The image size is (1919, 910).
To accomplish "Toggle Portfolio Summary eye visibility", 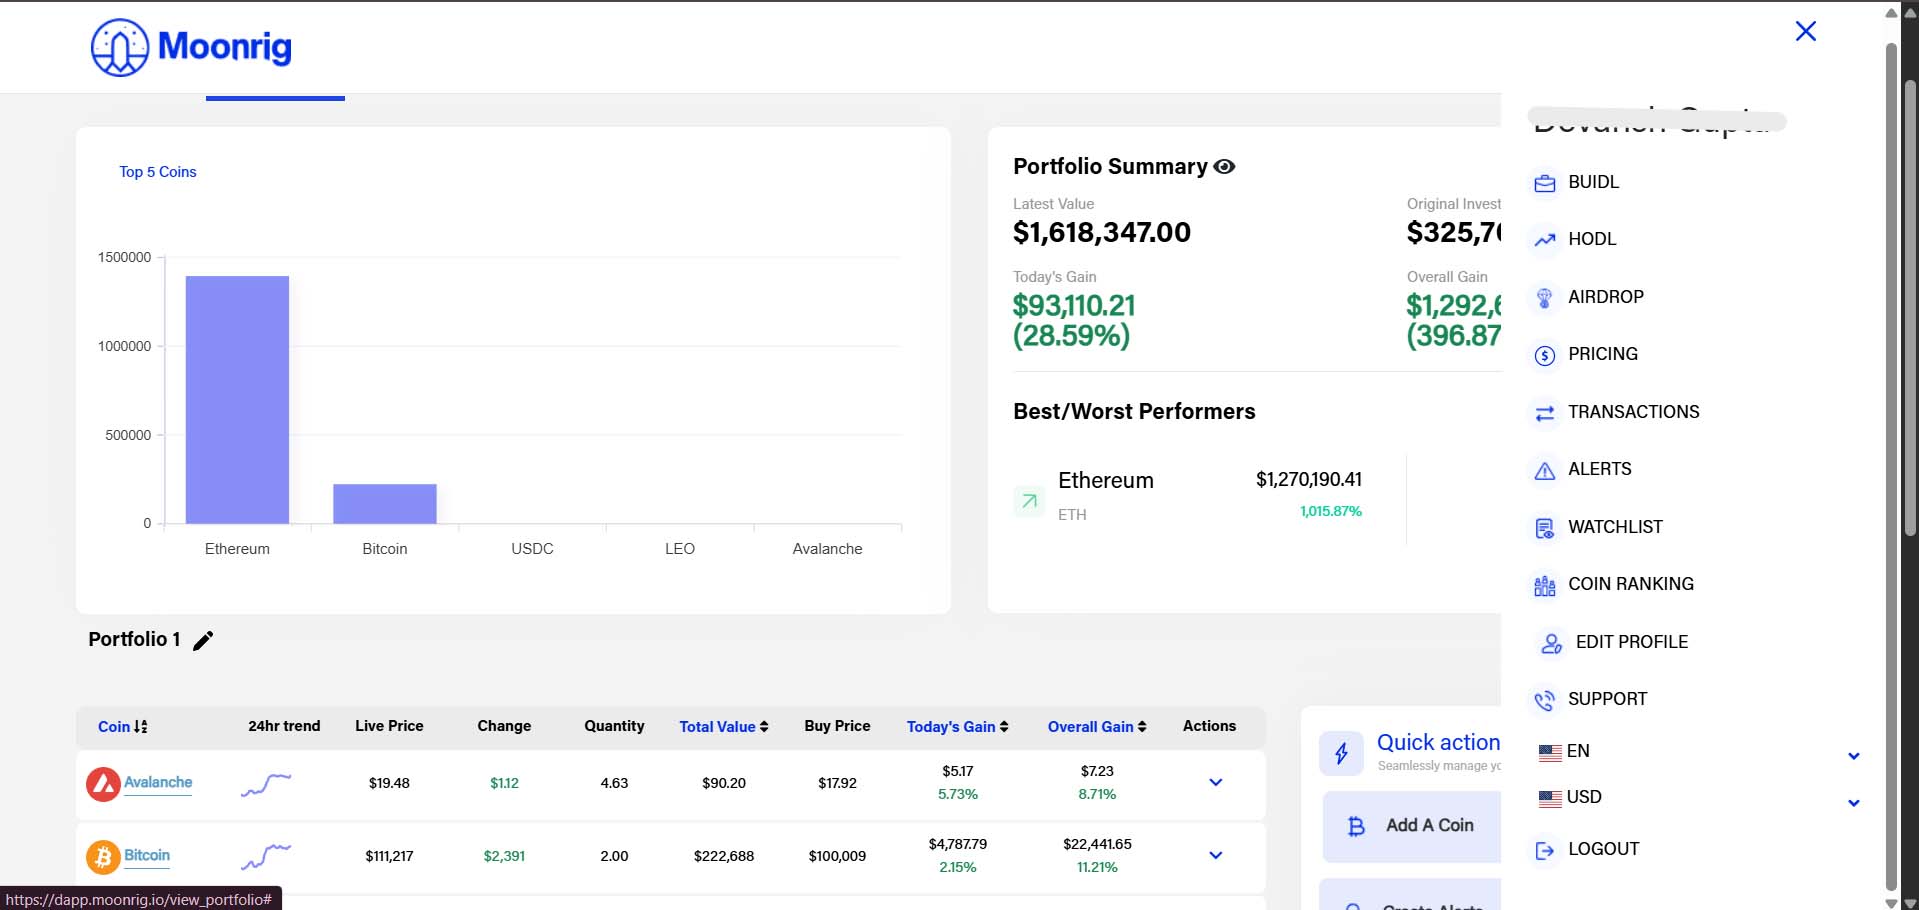I will point(1224,167).
